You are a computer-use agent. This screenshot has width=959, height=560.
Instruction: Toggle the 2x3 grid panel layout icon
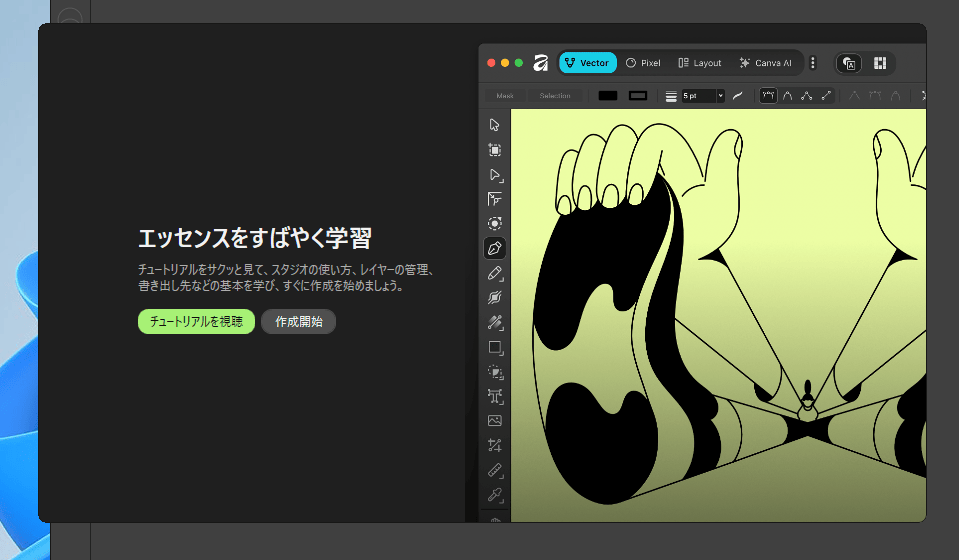pyautogui.click(x=880, y=63)
